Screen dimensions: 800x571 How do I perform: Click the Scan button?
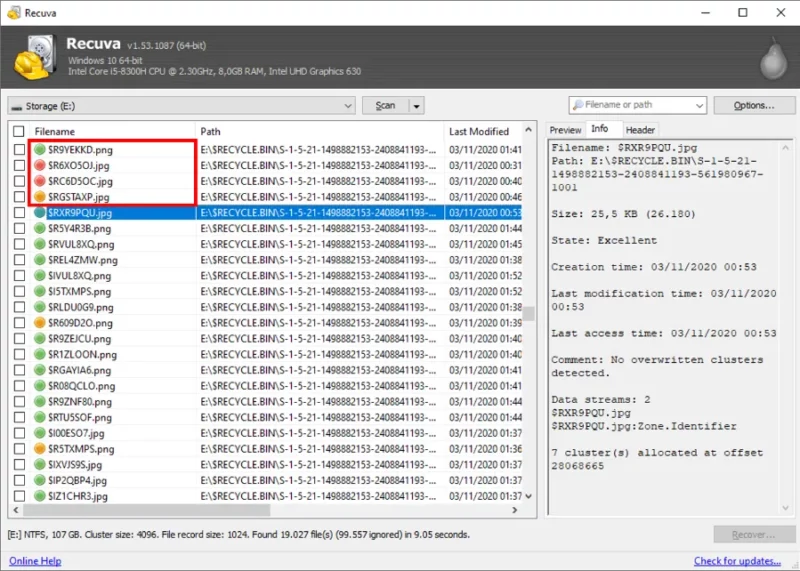(386, 106)
